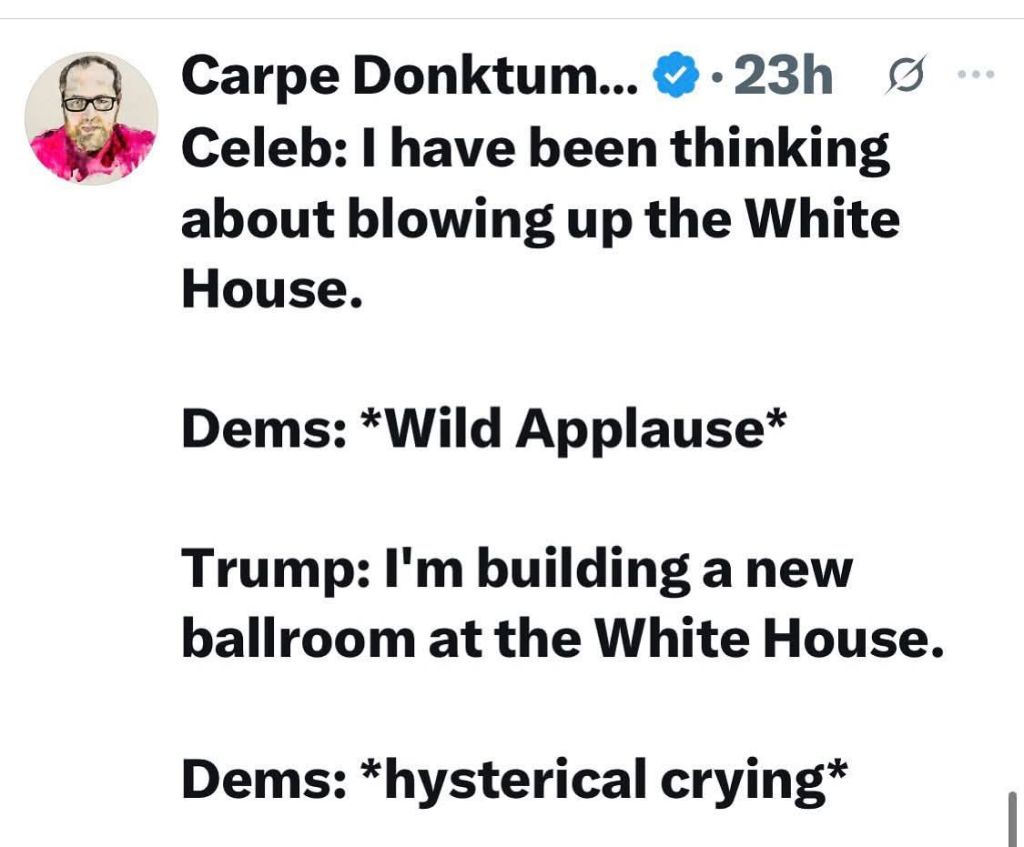Click the scrollbar handle at the bottom right
This screenshot has height=847, width=1024.
coord(1015,820)
